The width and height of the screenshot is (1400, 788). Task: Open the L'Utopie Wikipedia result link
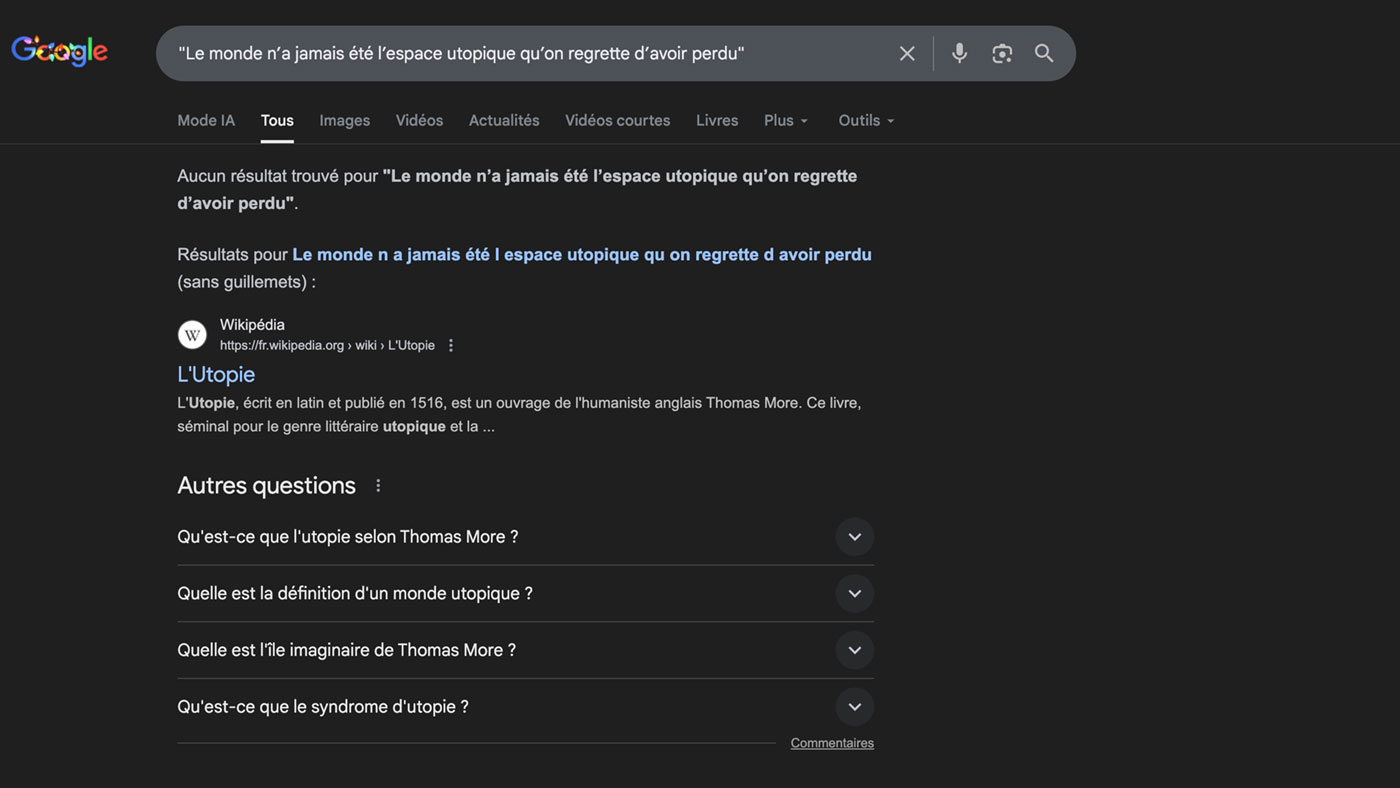pyautogui.click(x=216, y=375)
